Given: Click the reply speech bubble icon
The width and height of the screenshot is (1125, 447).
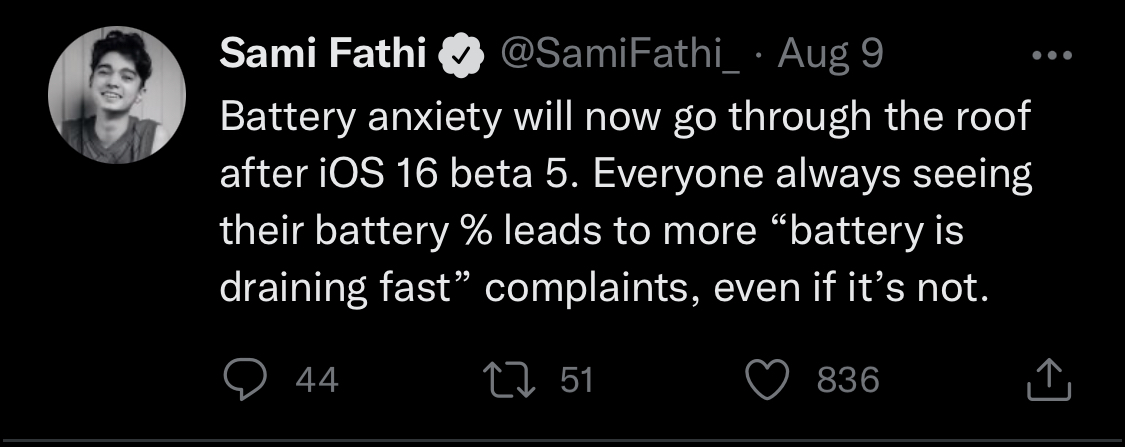Looking at the screenshot, I should [x=240, y=379].
